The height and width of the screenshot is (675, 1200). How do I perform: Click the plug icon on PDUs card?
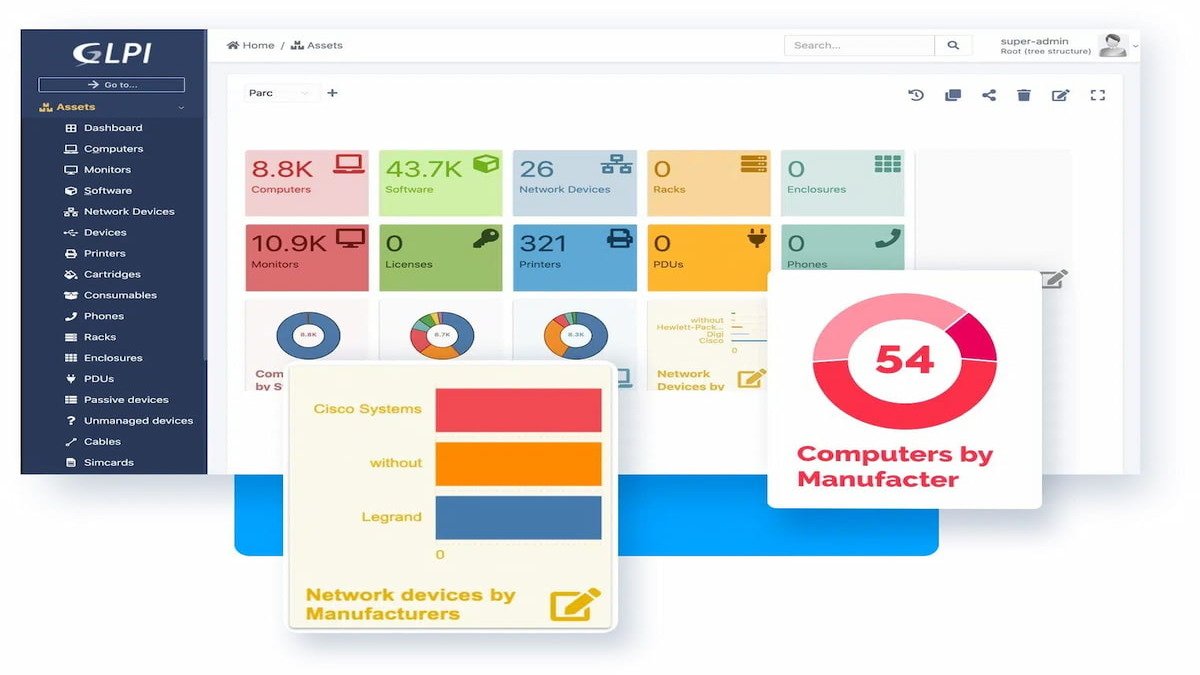click(755, 238)
